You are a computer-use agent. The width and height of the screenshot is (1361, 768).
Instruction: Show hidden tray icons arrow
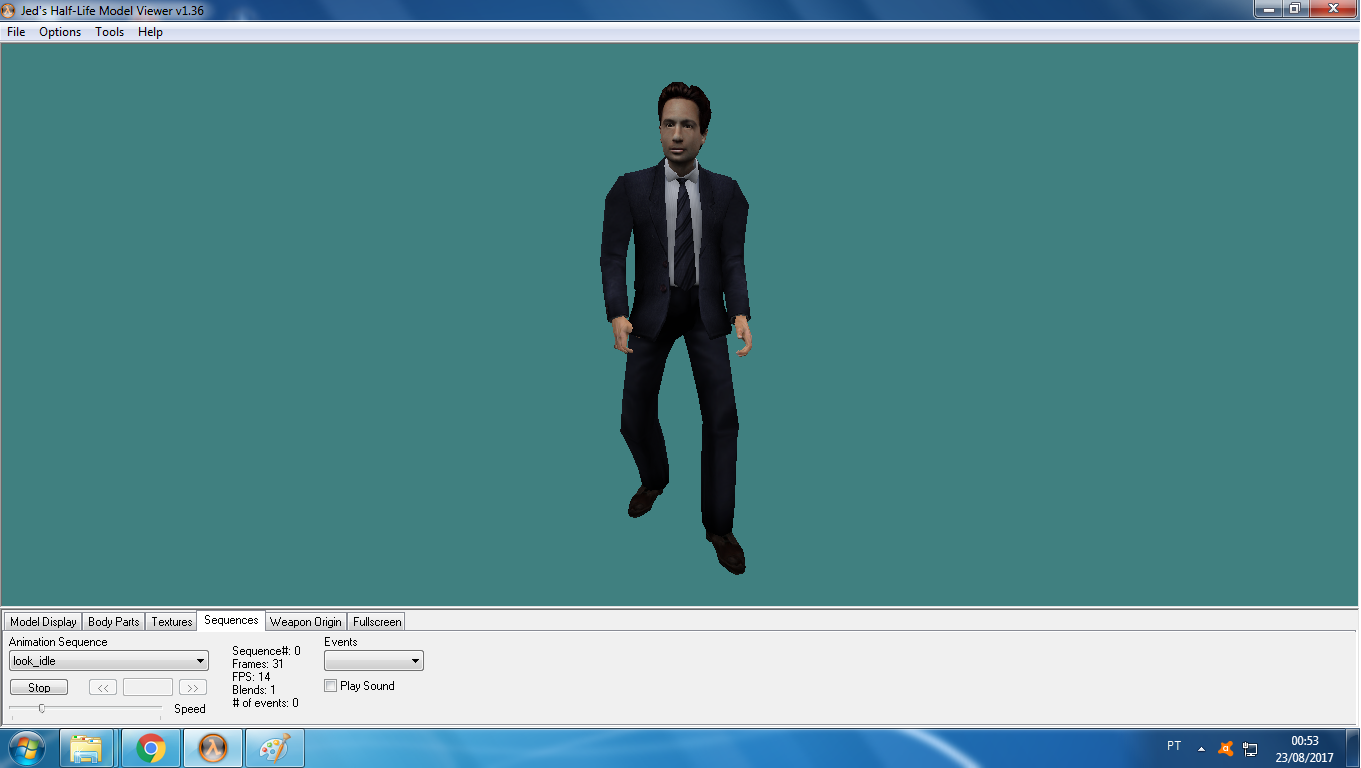coord(1201,748)
